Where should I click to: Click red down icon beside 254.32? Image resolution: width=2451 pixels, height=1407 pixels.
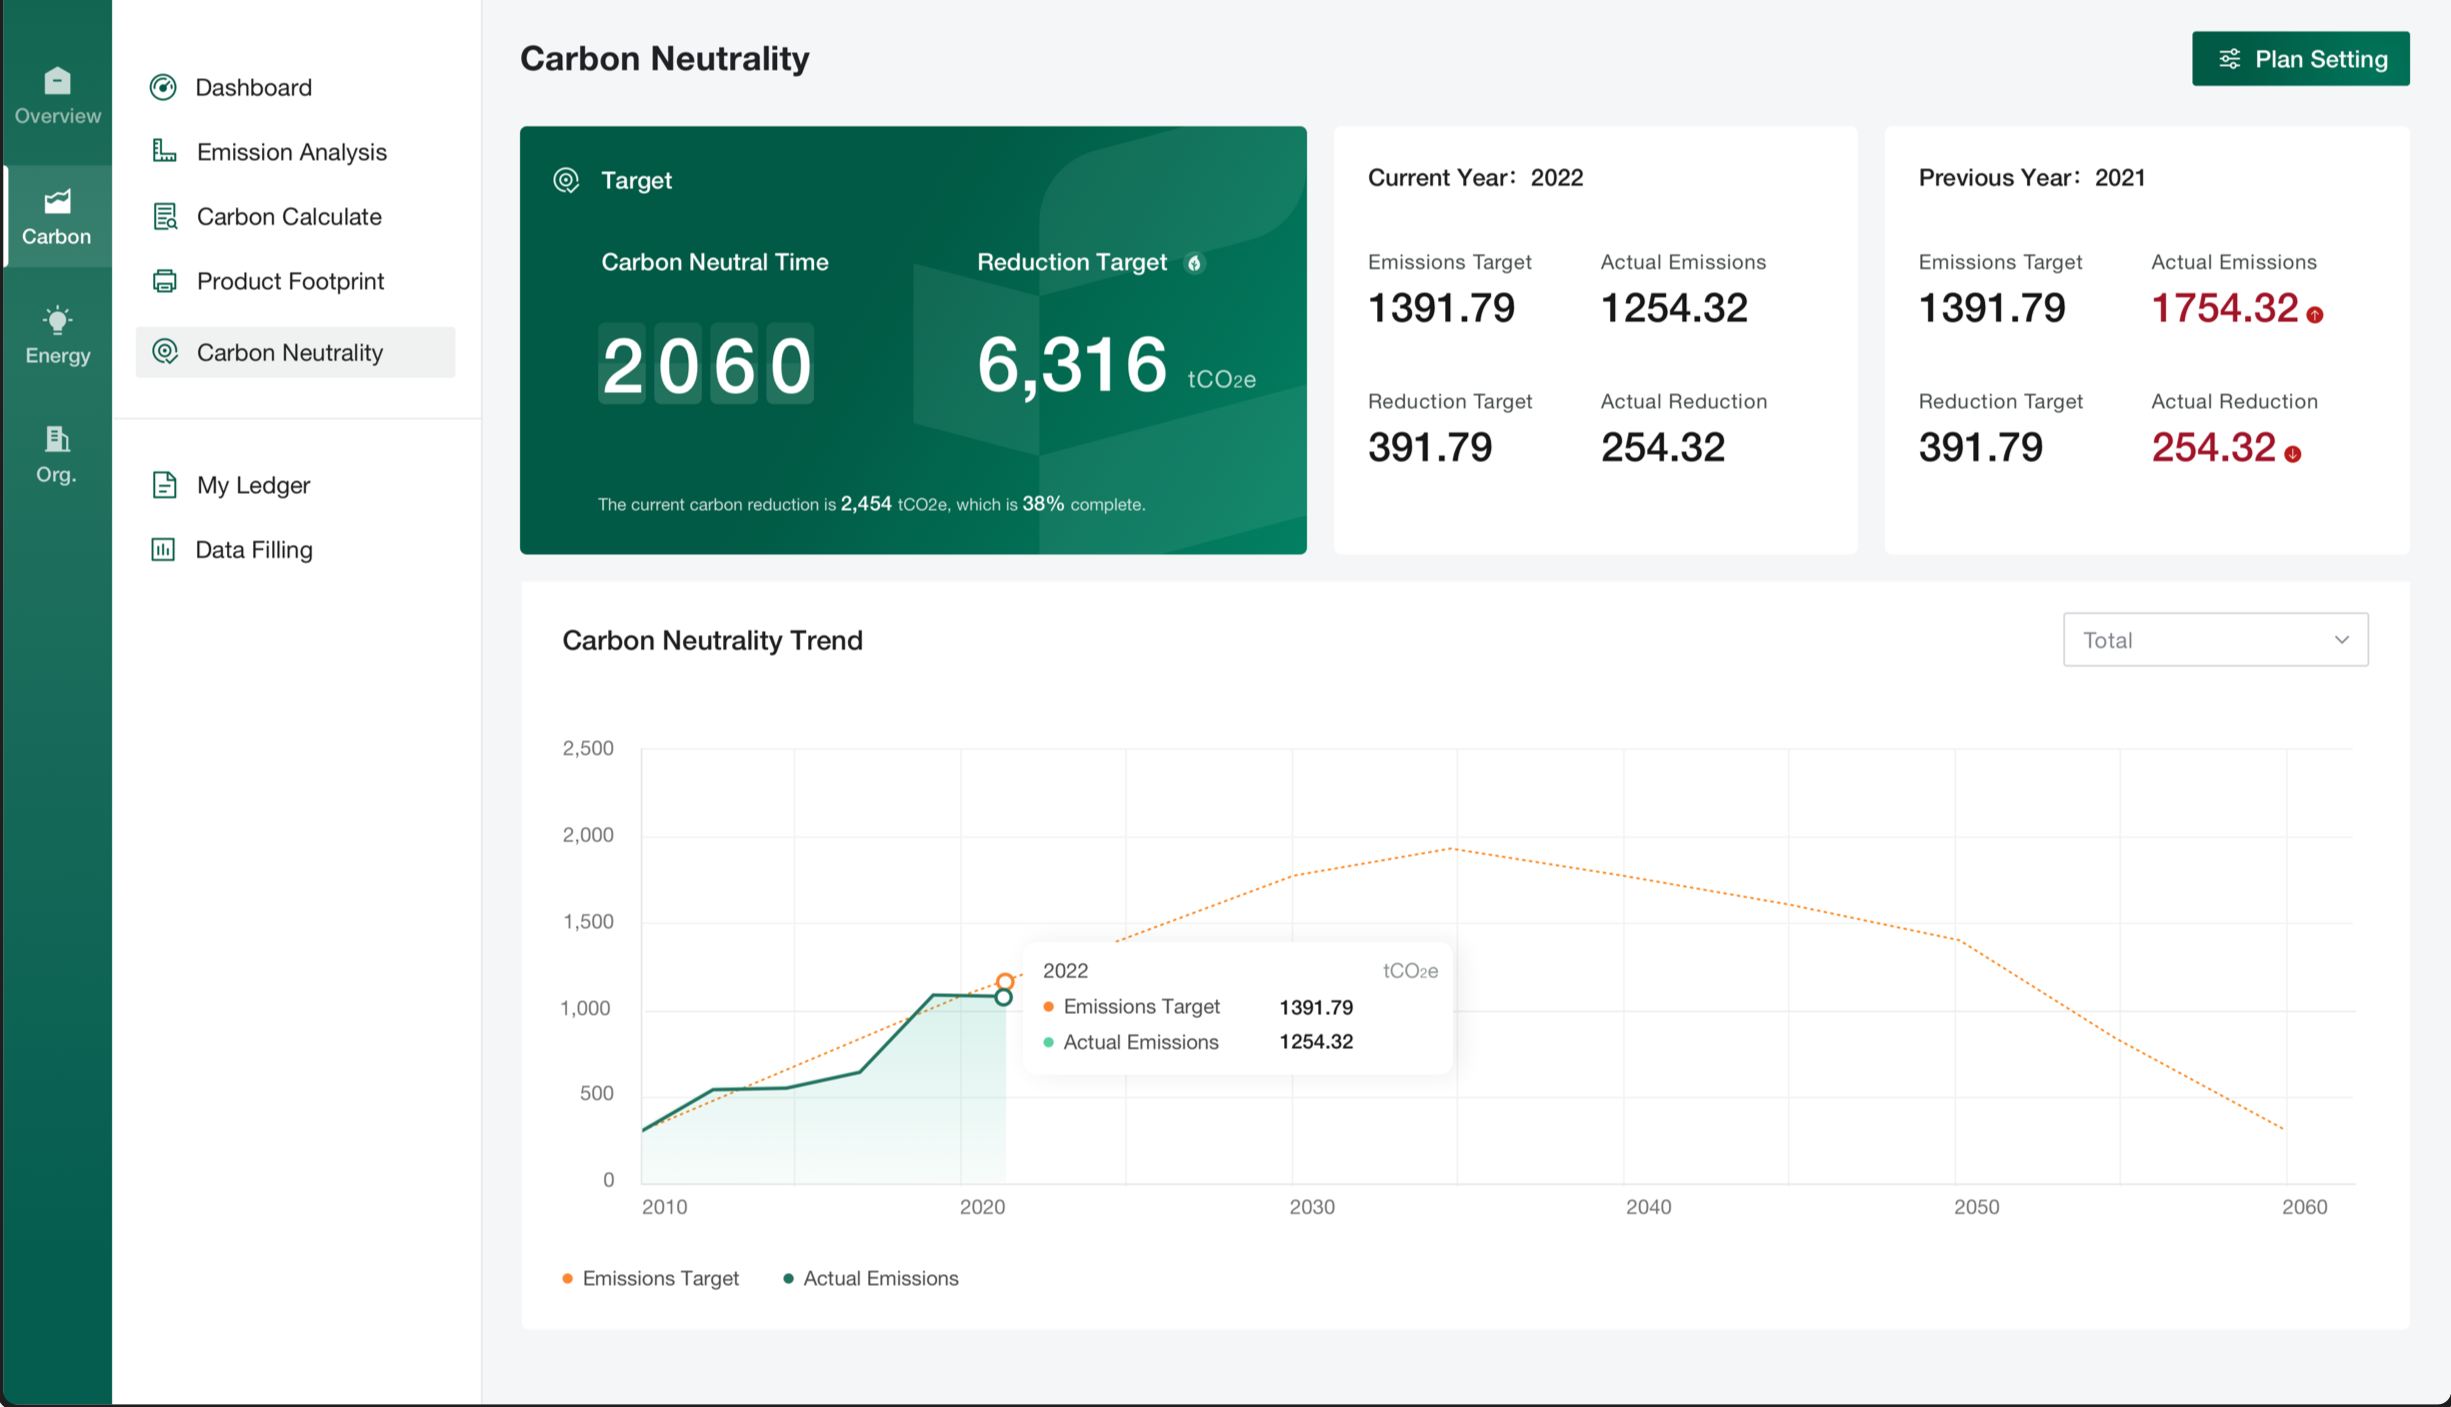click(2293, 454)
